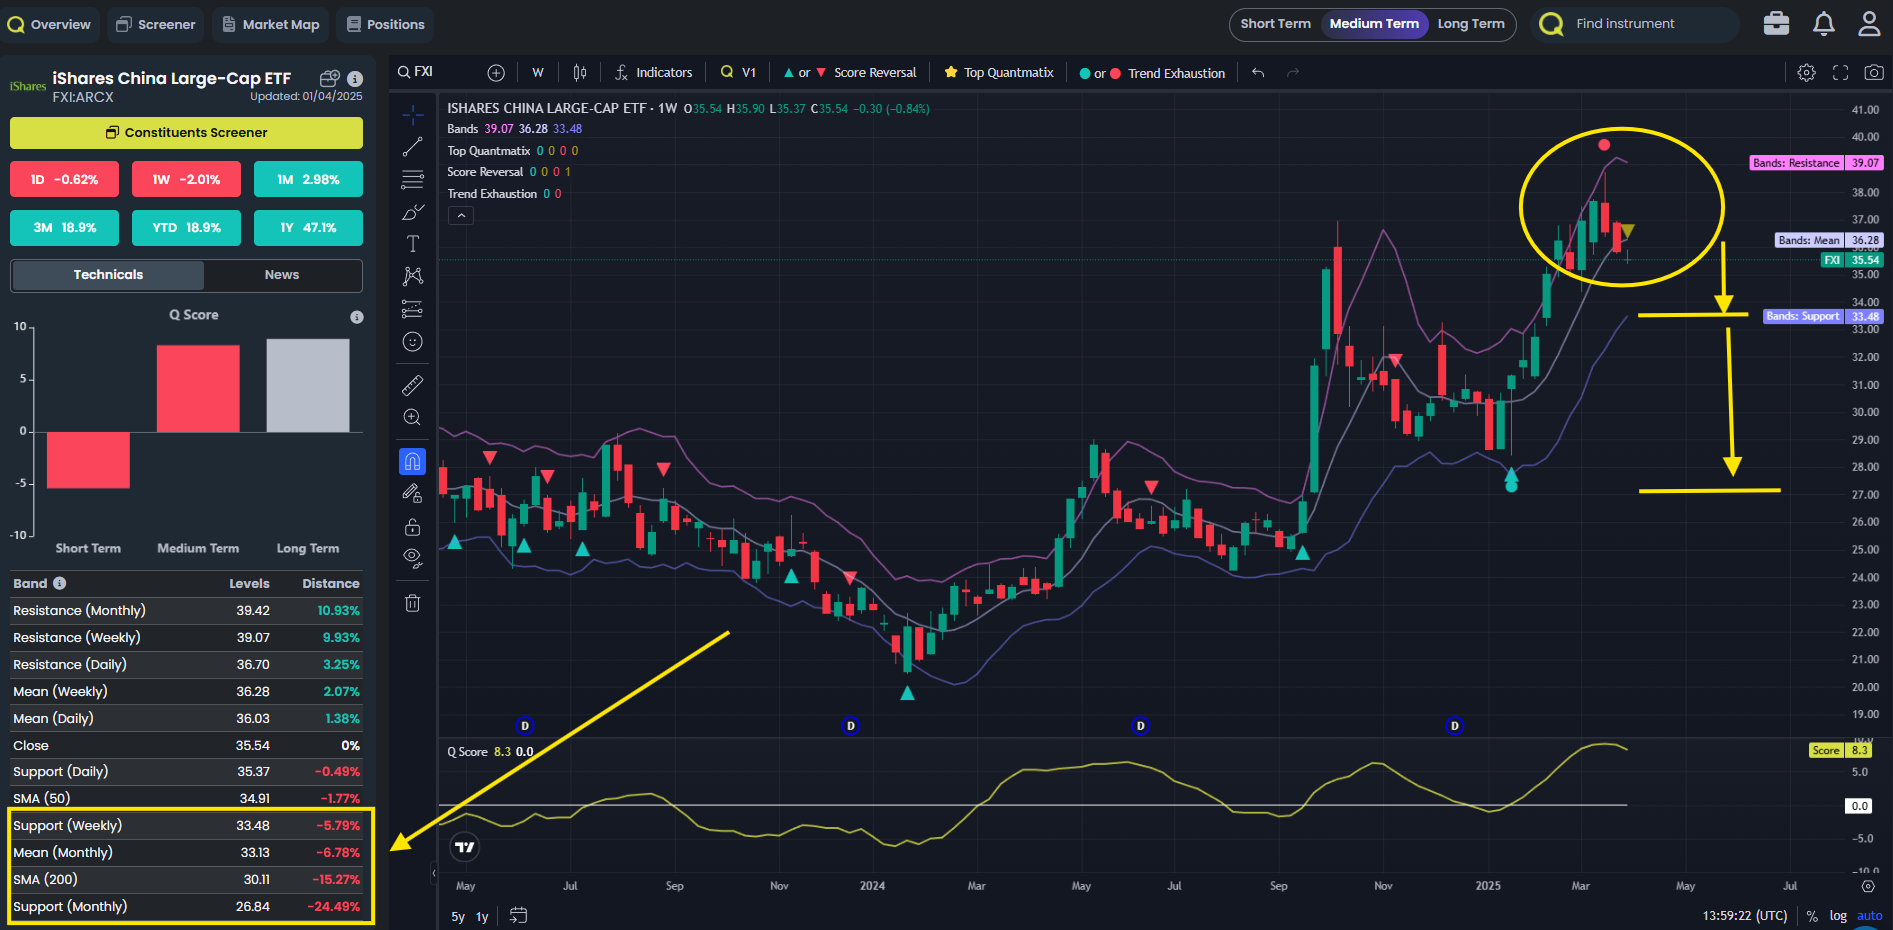The image size is (1893, 930).
Task: Click the 1M 2.98% performance button
Action: coord(308,180)
